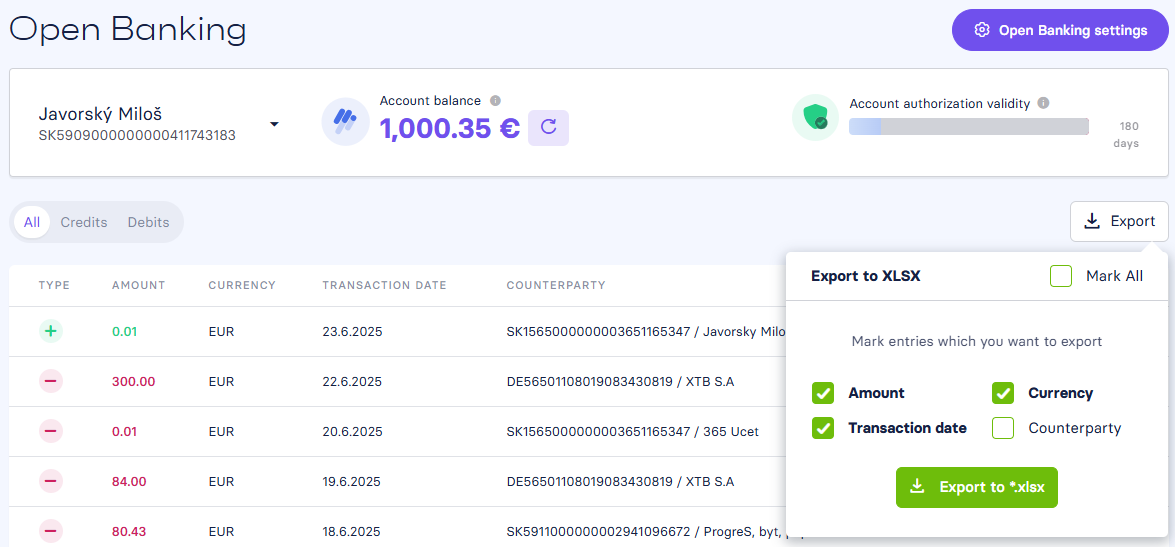
Task: Click the minus icon for 84.00 debit
Action: pos(50,481)
